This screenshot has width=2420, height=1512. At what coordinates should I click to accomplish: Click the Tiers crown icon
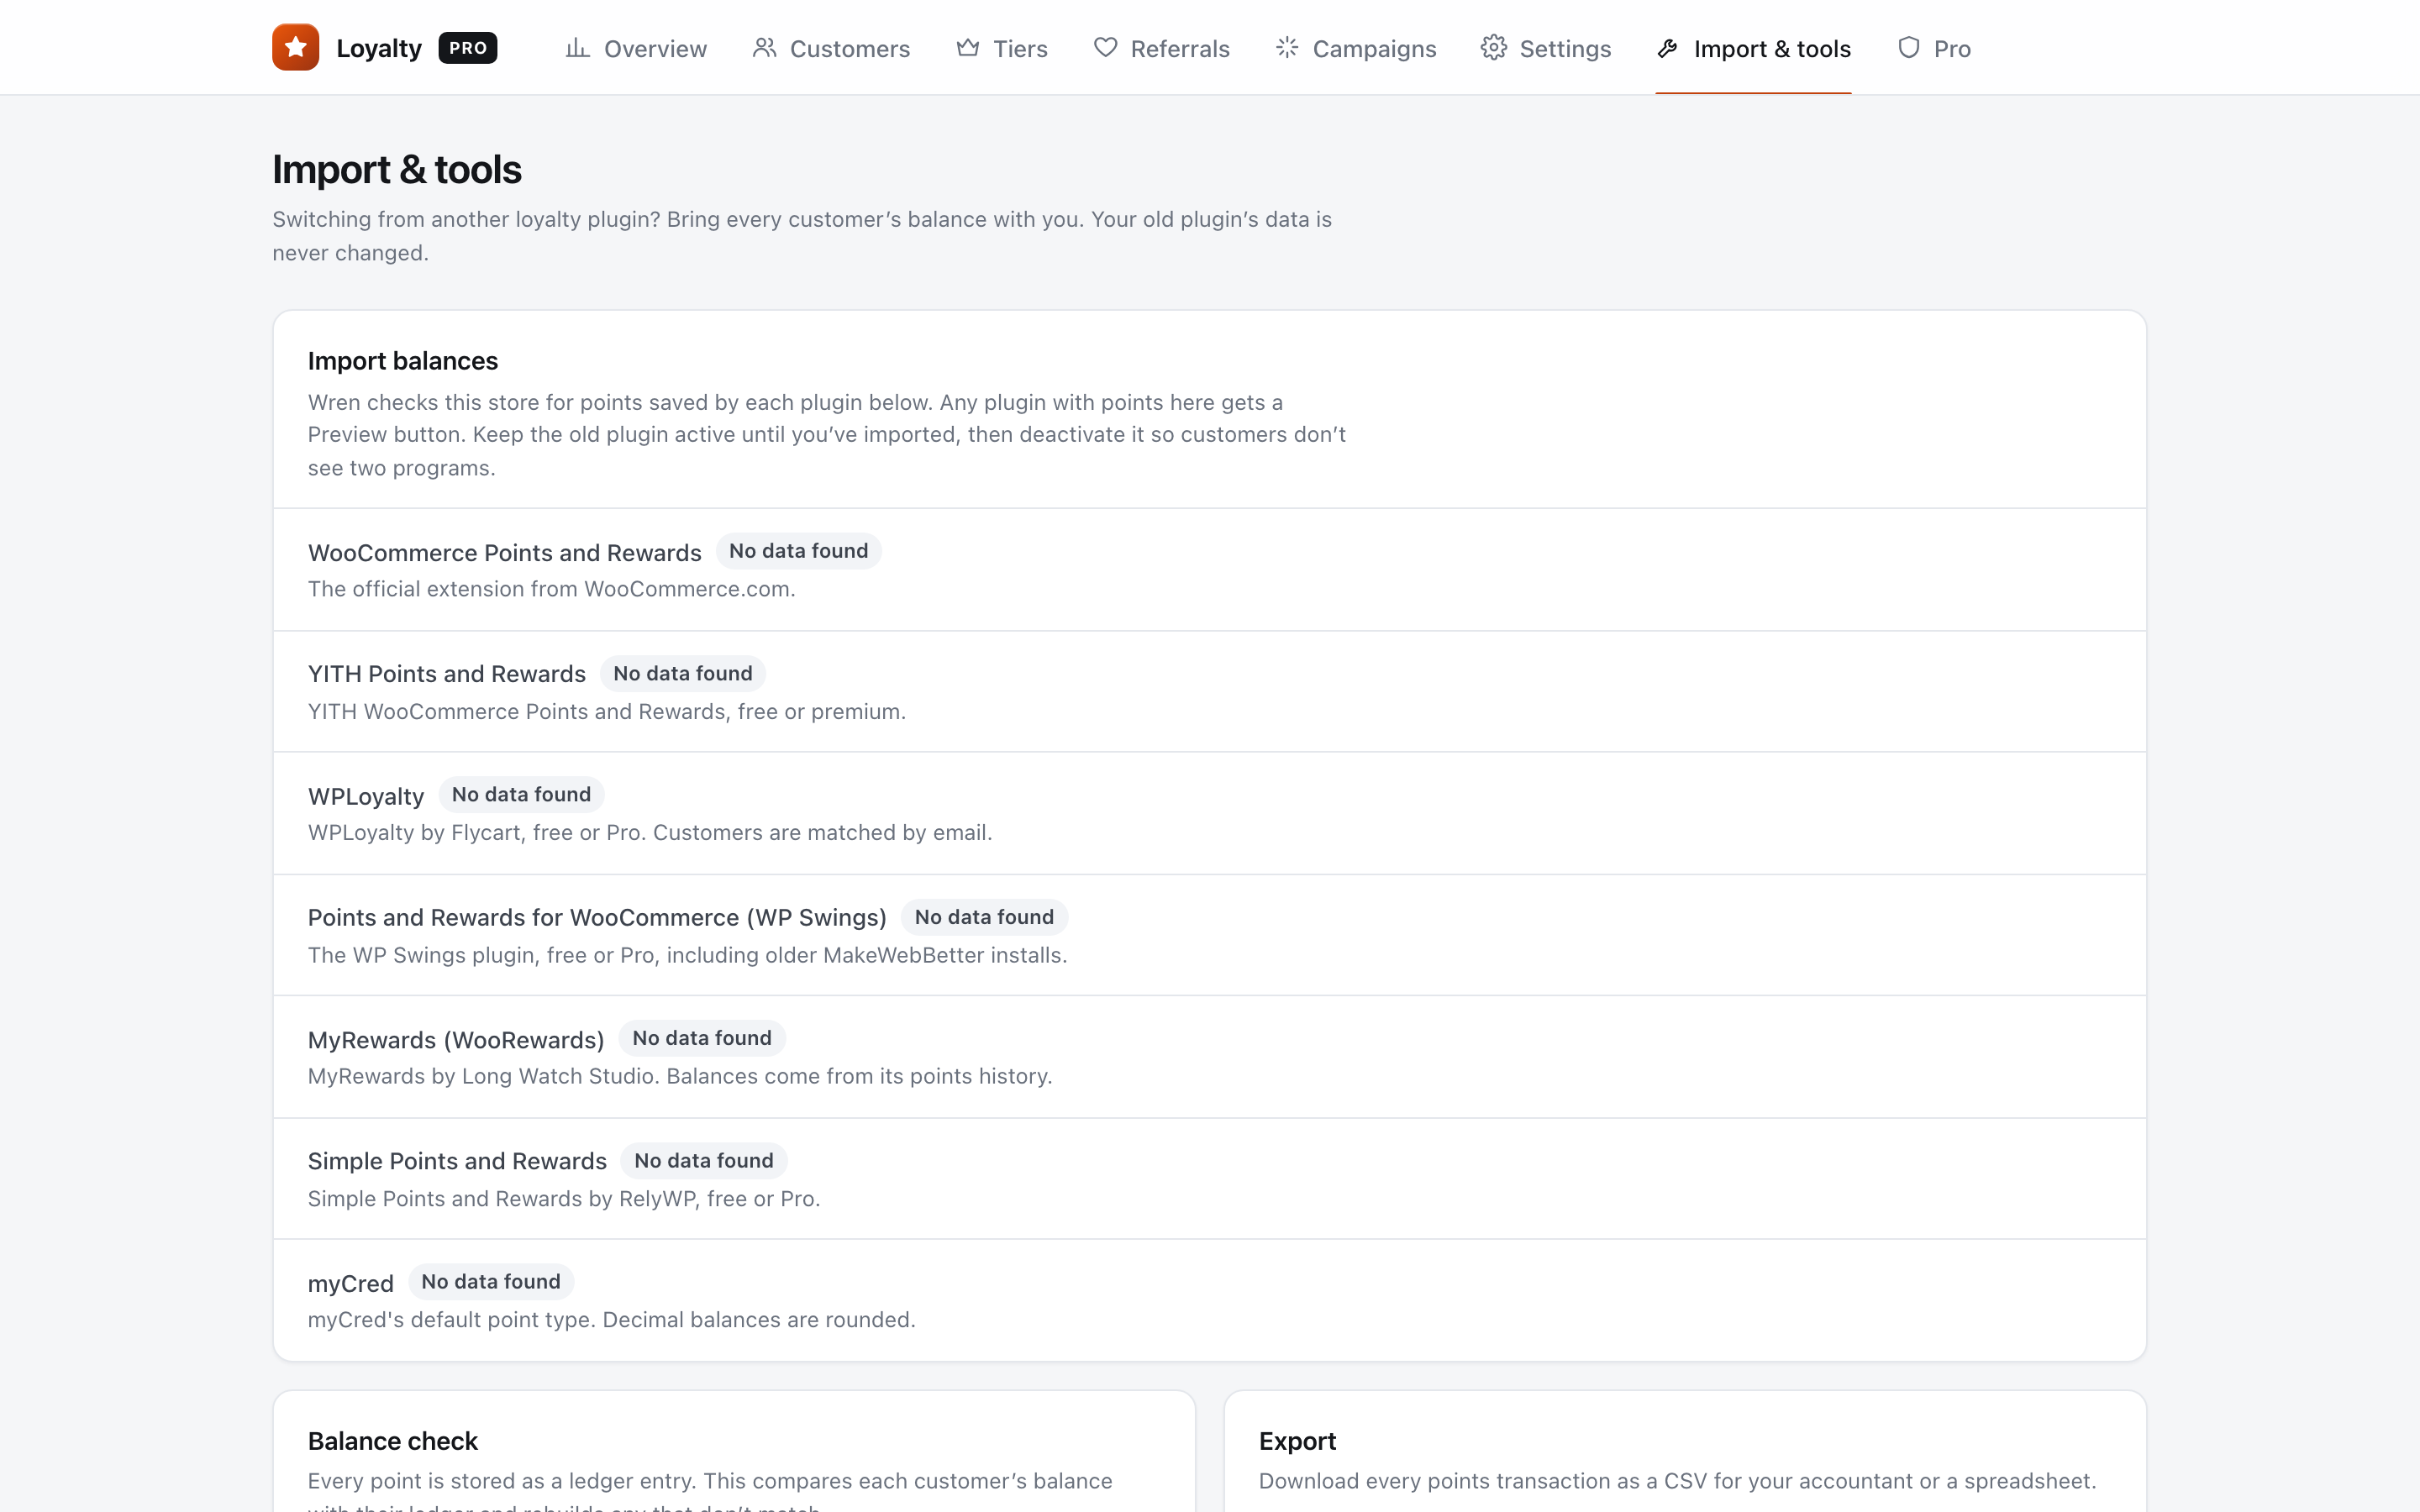pos(967,48)
